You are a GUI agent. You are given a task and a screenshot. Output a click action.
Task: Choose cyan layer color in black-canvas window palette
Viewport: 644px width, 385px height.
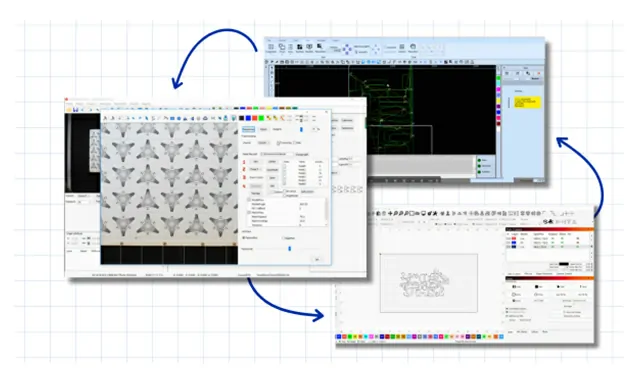tap(498, 83)
